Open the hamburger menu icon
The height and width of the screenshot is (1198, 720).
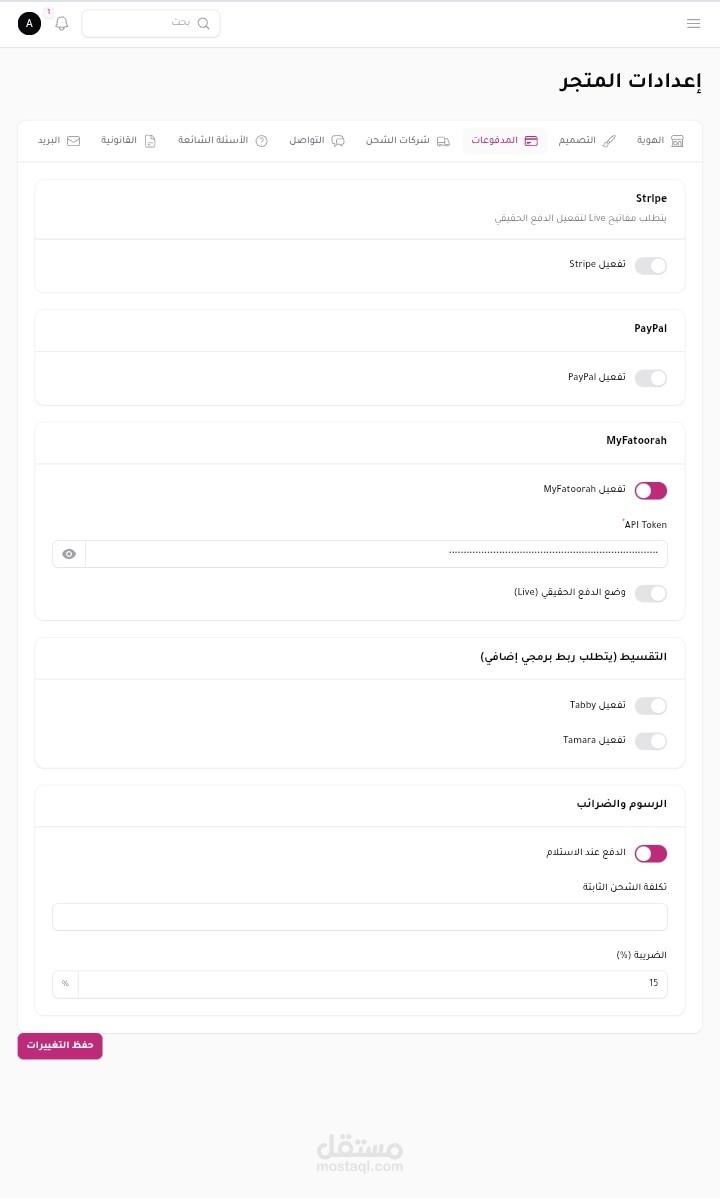[693, 23]
